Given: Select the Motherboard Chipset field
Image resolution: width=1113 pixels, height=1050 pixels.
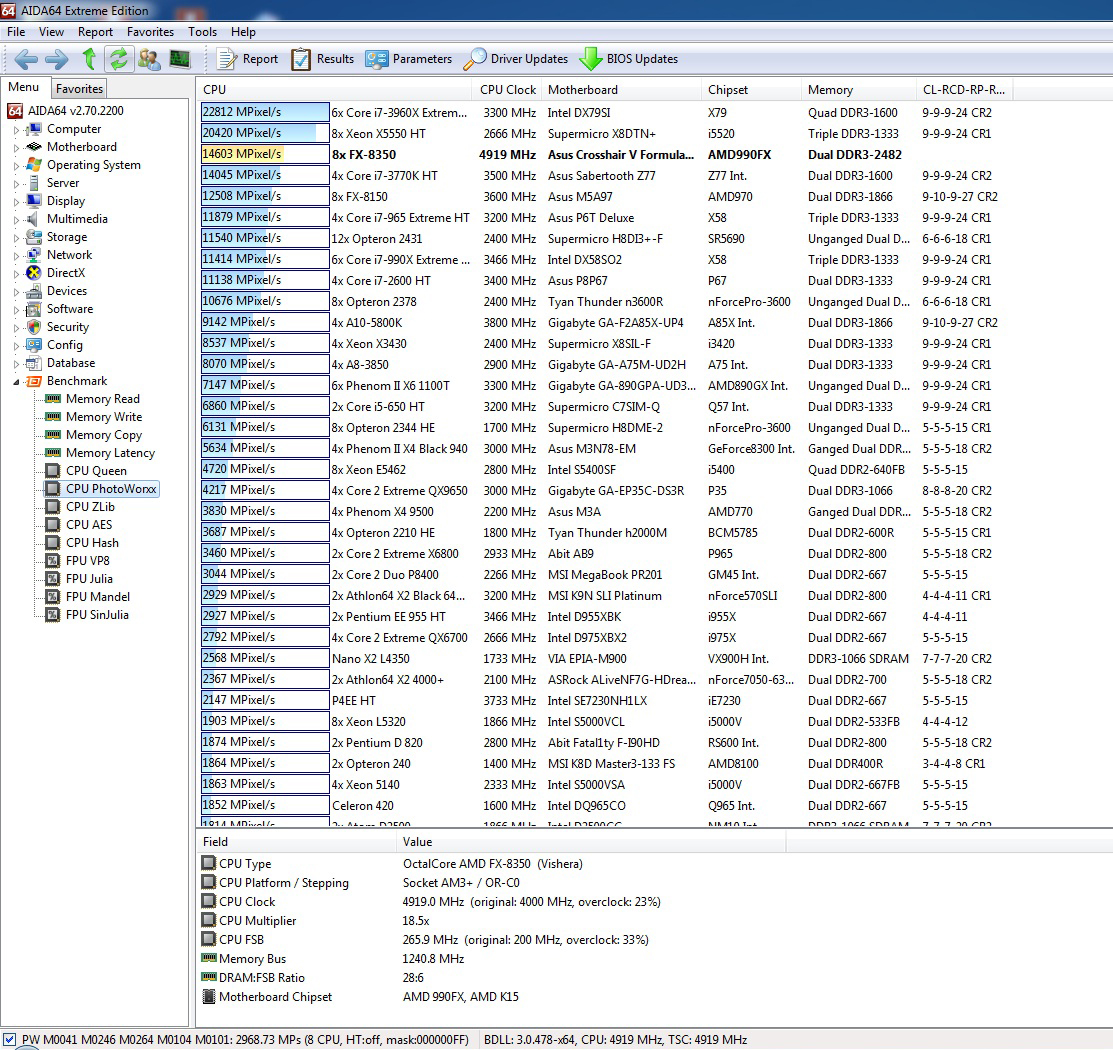Looking at the screenshot, I should (275, 997).
